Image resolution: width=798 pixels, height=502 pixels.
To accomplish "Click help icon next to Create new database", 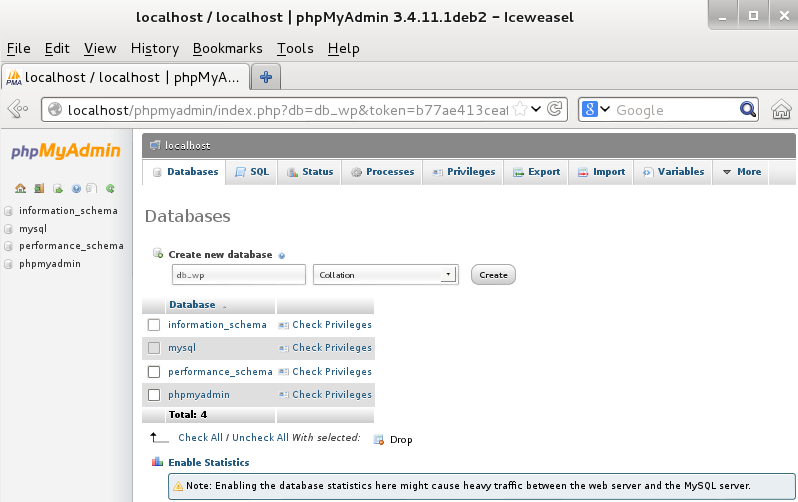I will pos(282,256).
